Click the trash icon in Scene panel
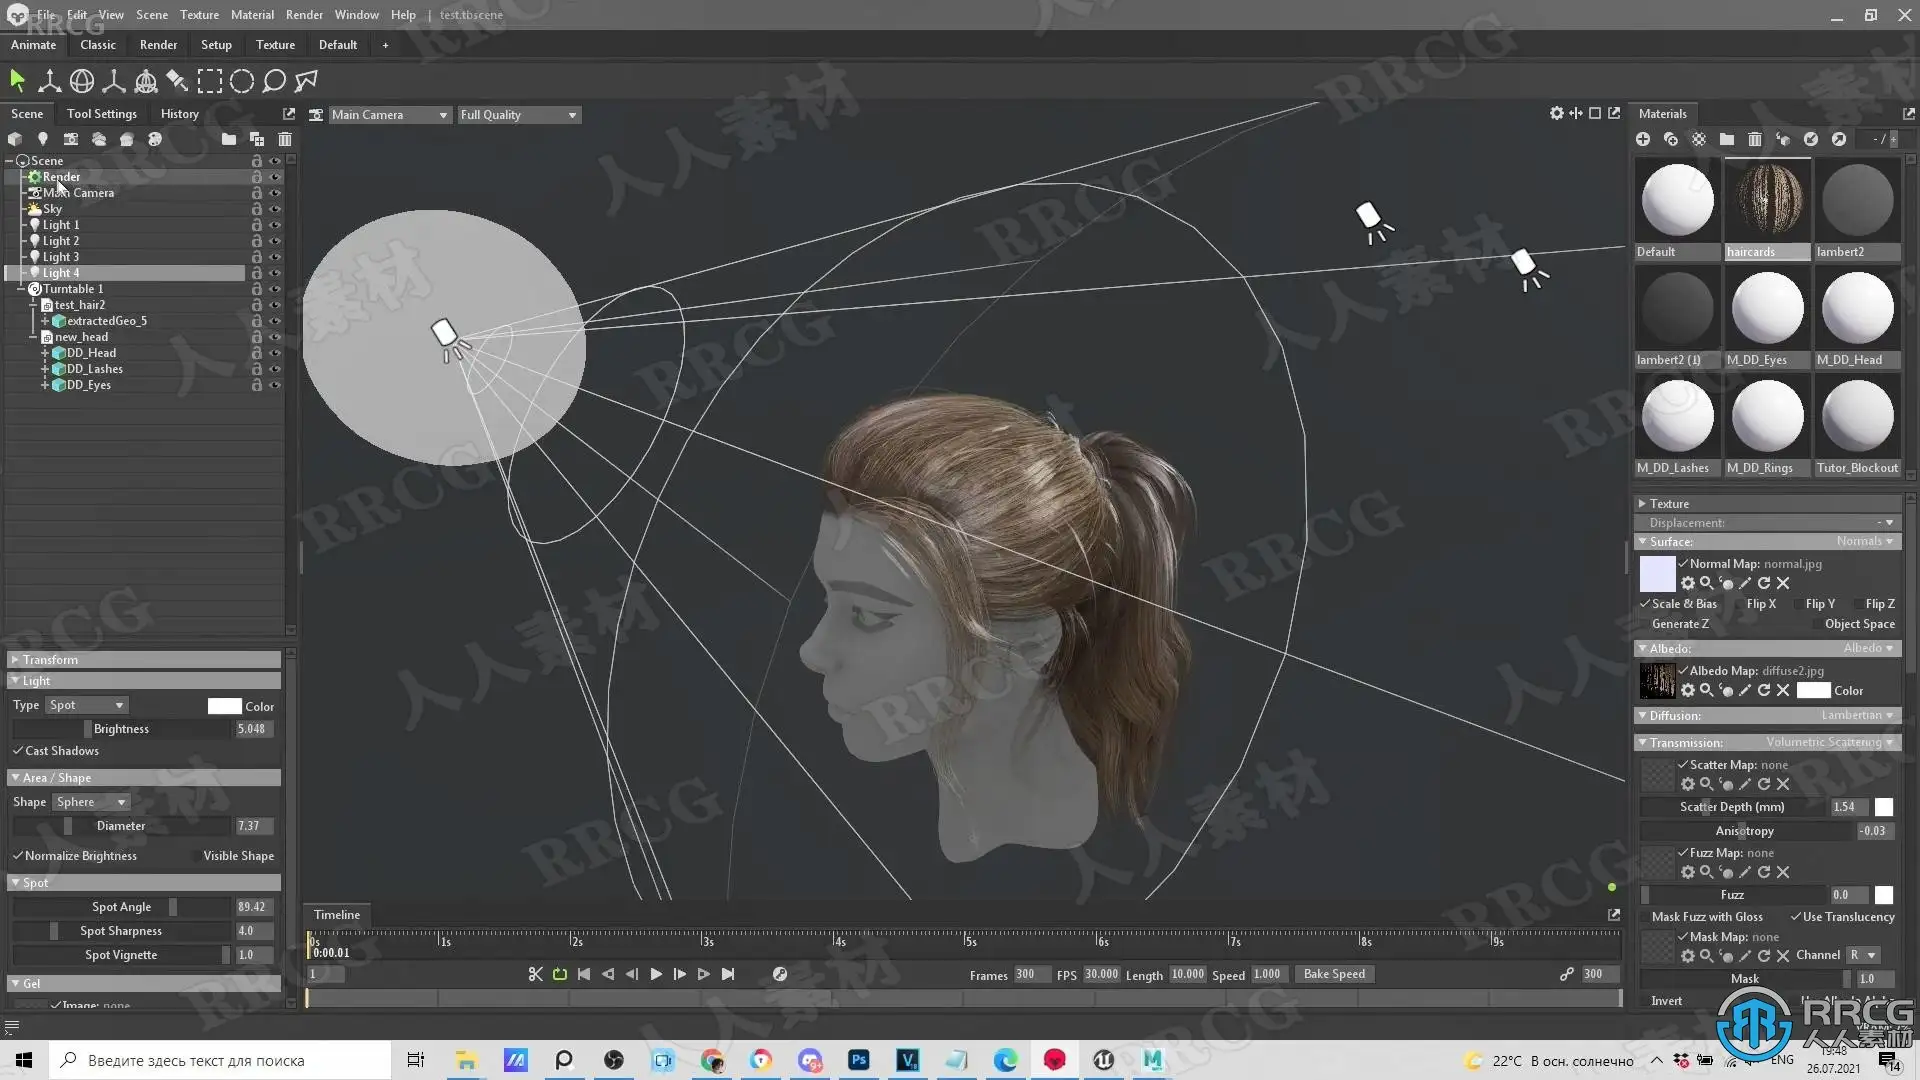The image size is (1920, 1080). [x=285, y=139]
